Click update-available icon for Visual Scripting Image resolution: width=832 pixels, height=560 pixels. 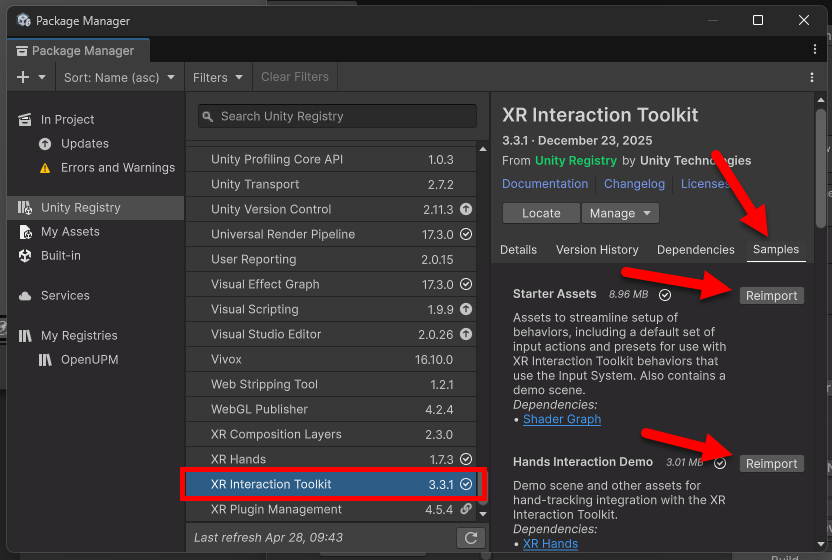[x=466, y=309]
